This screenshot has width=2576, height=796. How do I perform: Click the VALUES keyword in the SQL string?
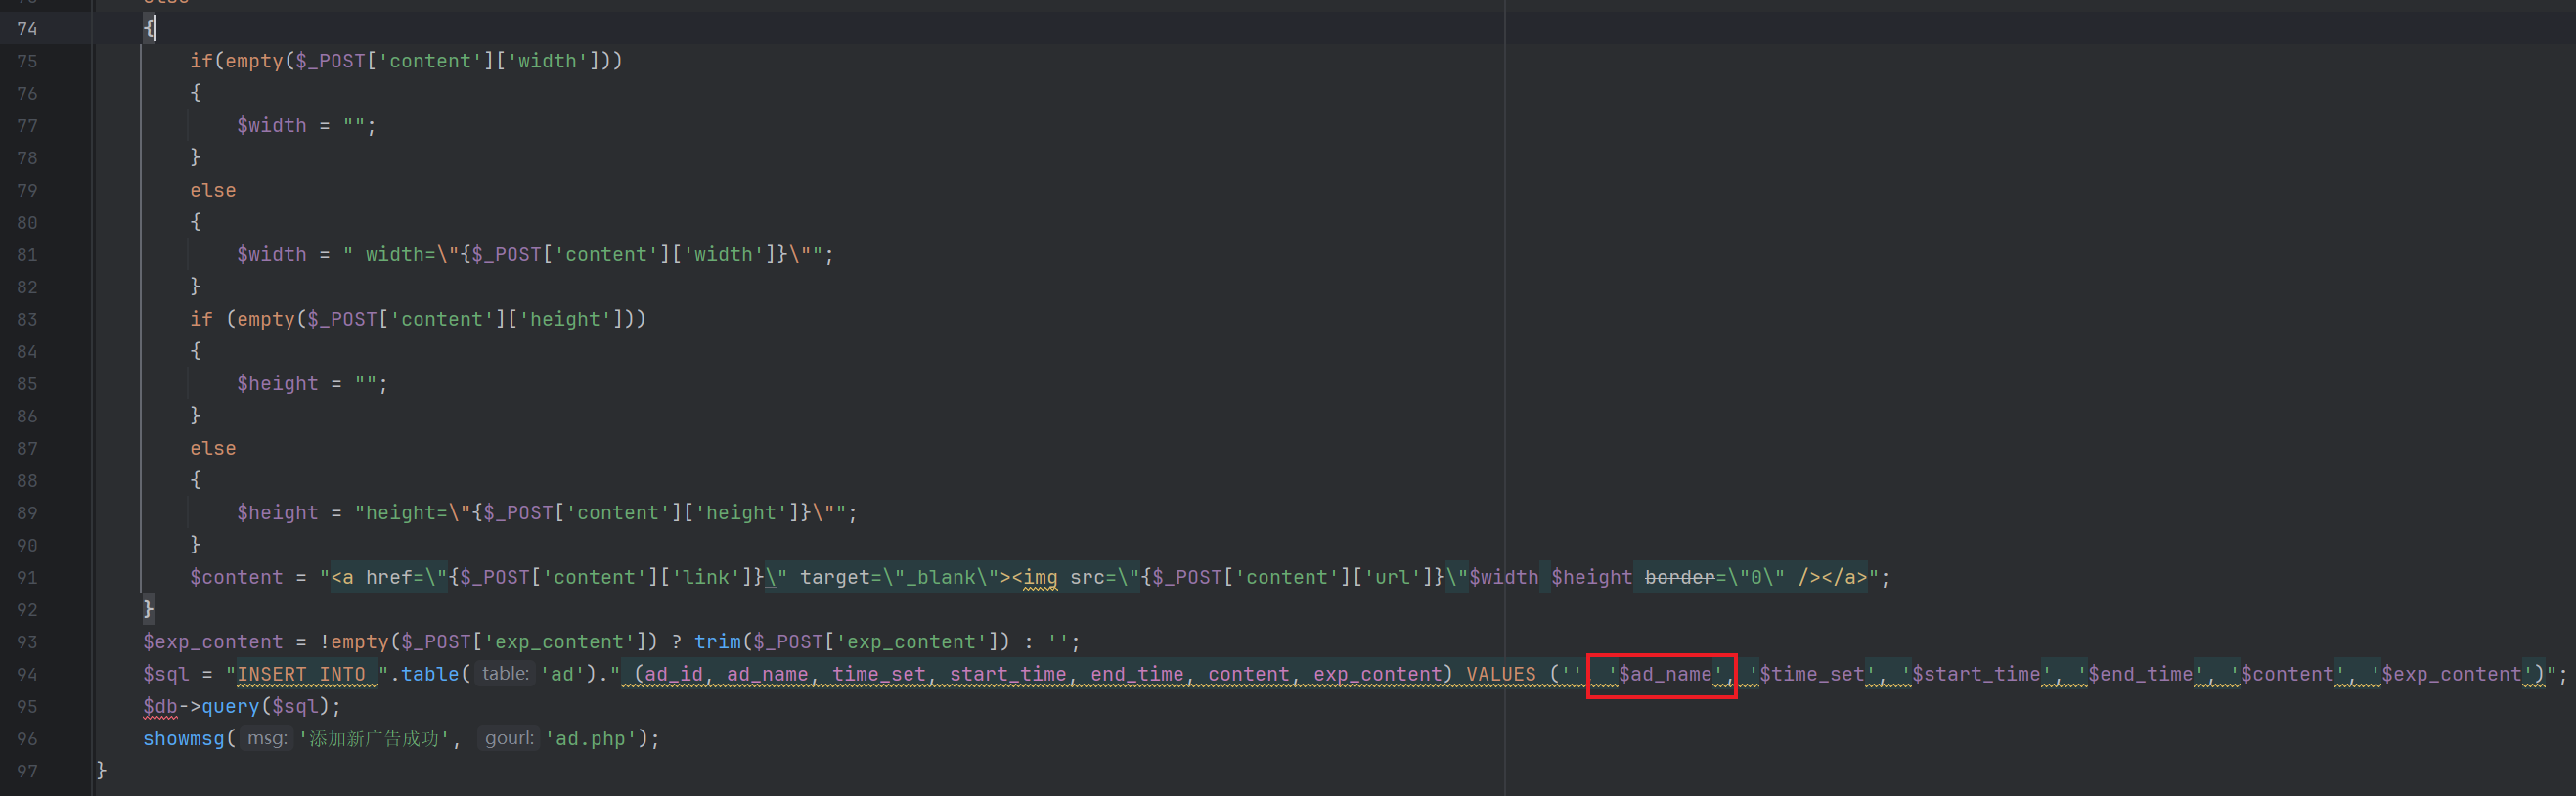point(1500,675)
